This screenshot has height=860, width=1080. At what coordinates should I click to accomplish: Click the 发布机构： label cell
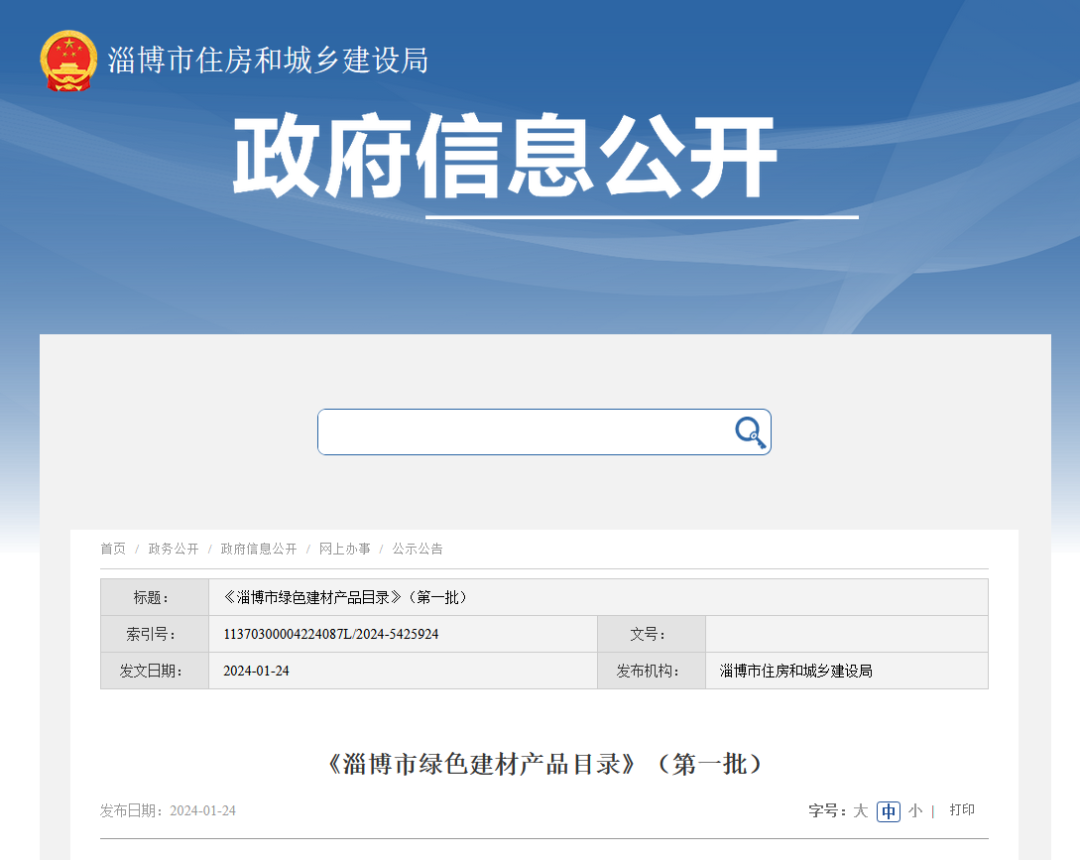[652, 671]
